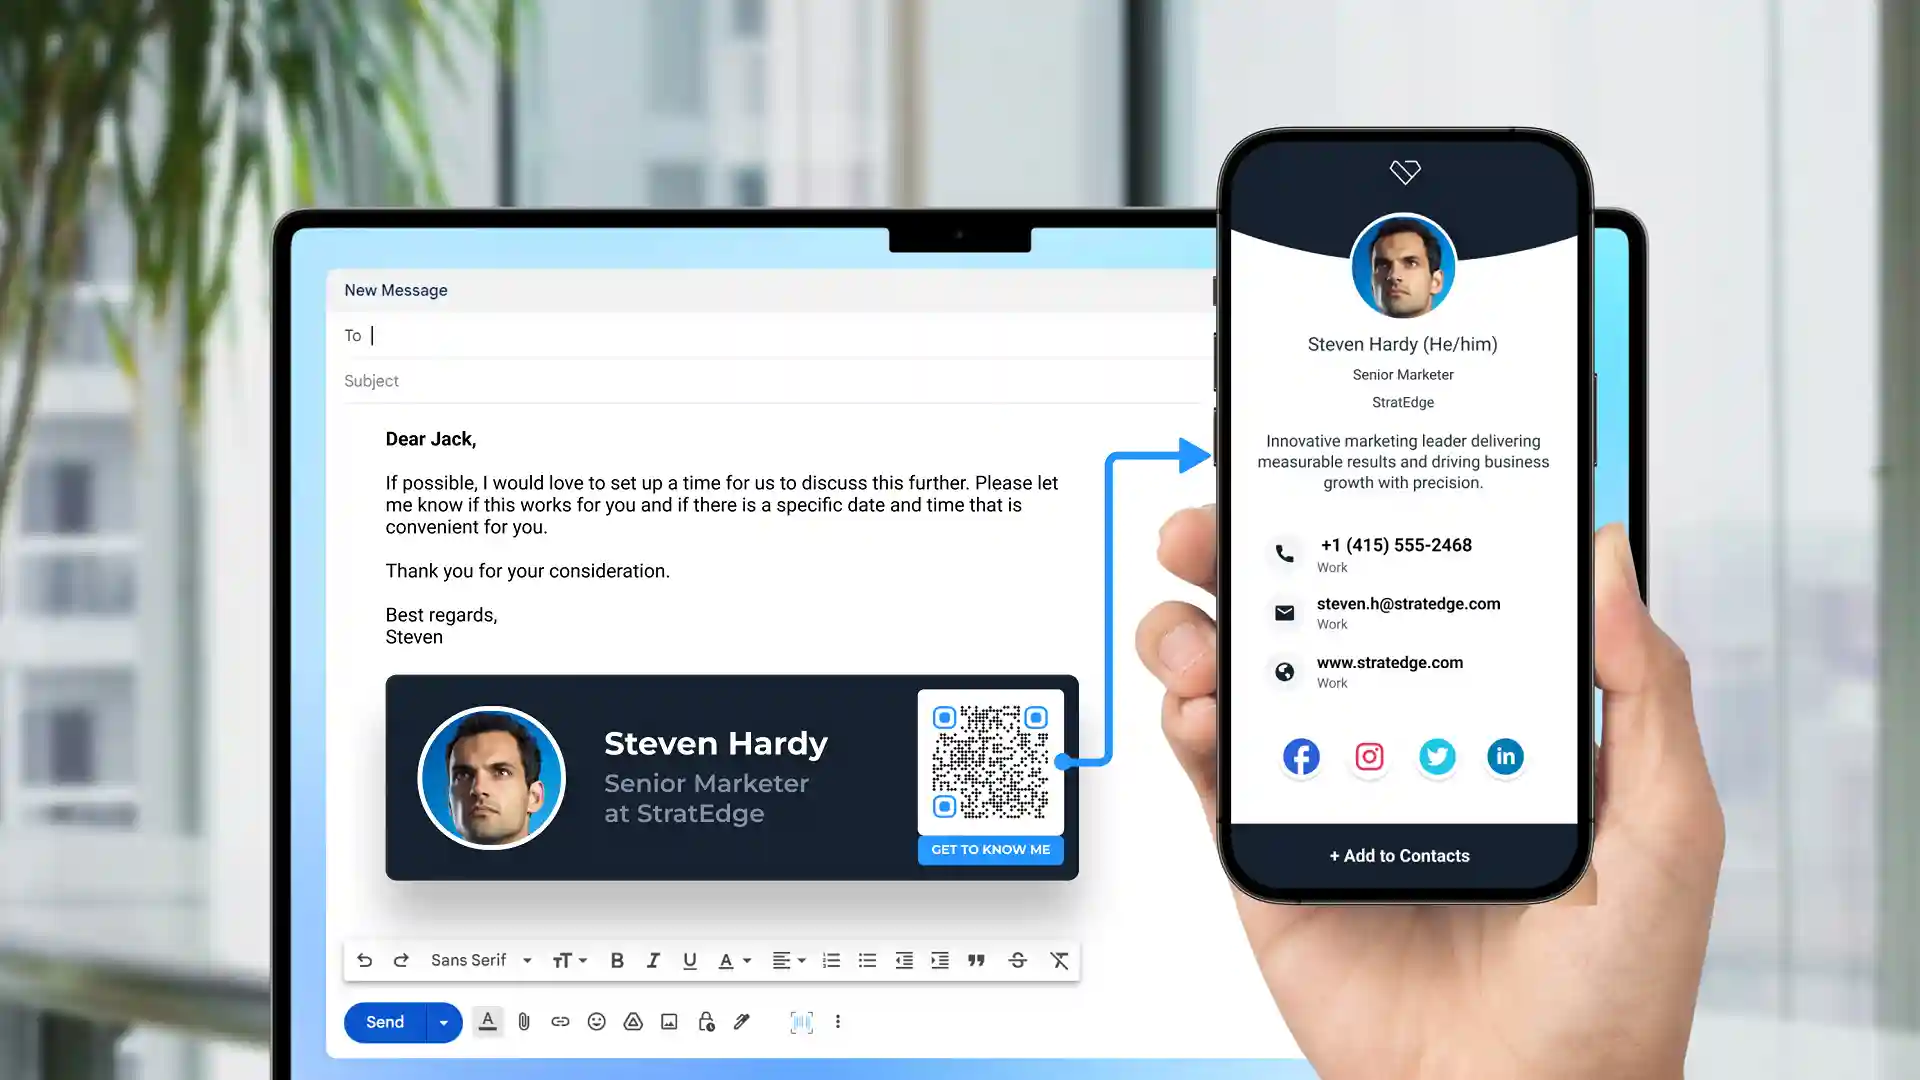Click the Bold formatting icon
The width and height of the screenshot is (1920, 1080).
[x=616, y=960]
